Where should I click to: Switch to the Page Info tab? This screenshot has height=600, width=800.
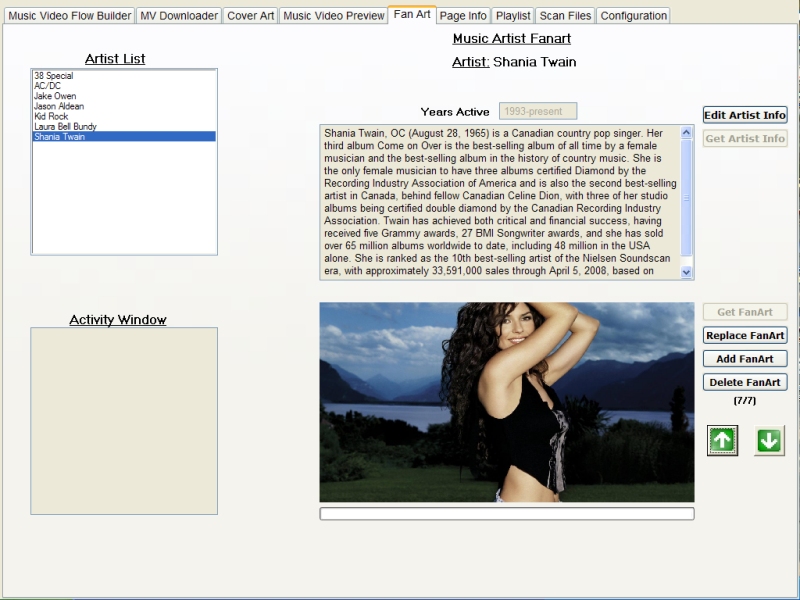463,16
